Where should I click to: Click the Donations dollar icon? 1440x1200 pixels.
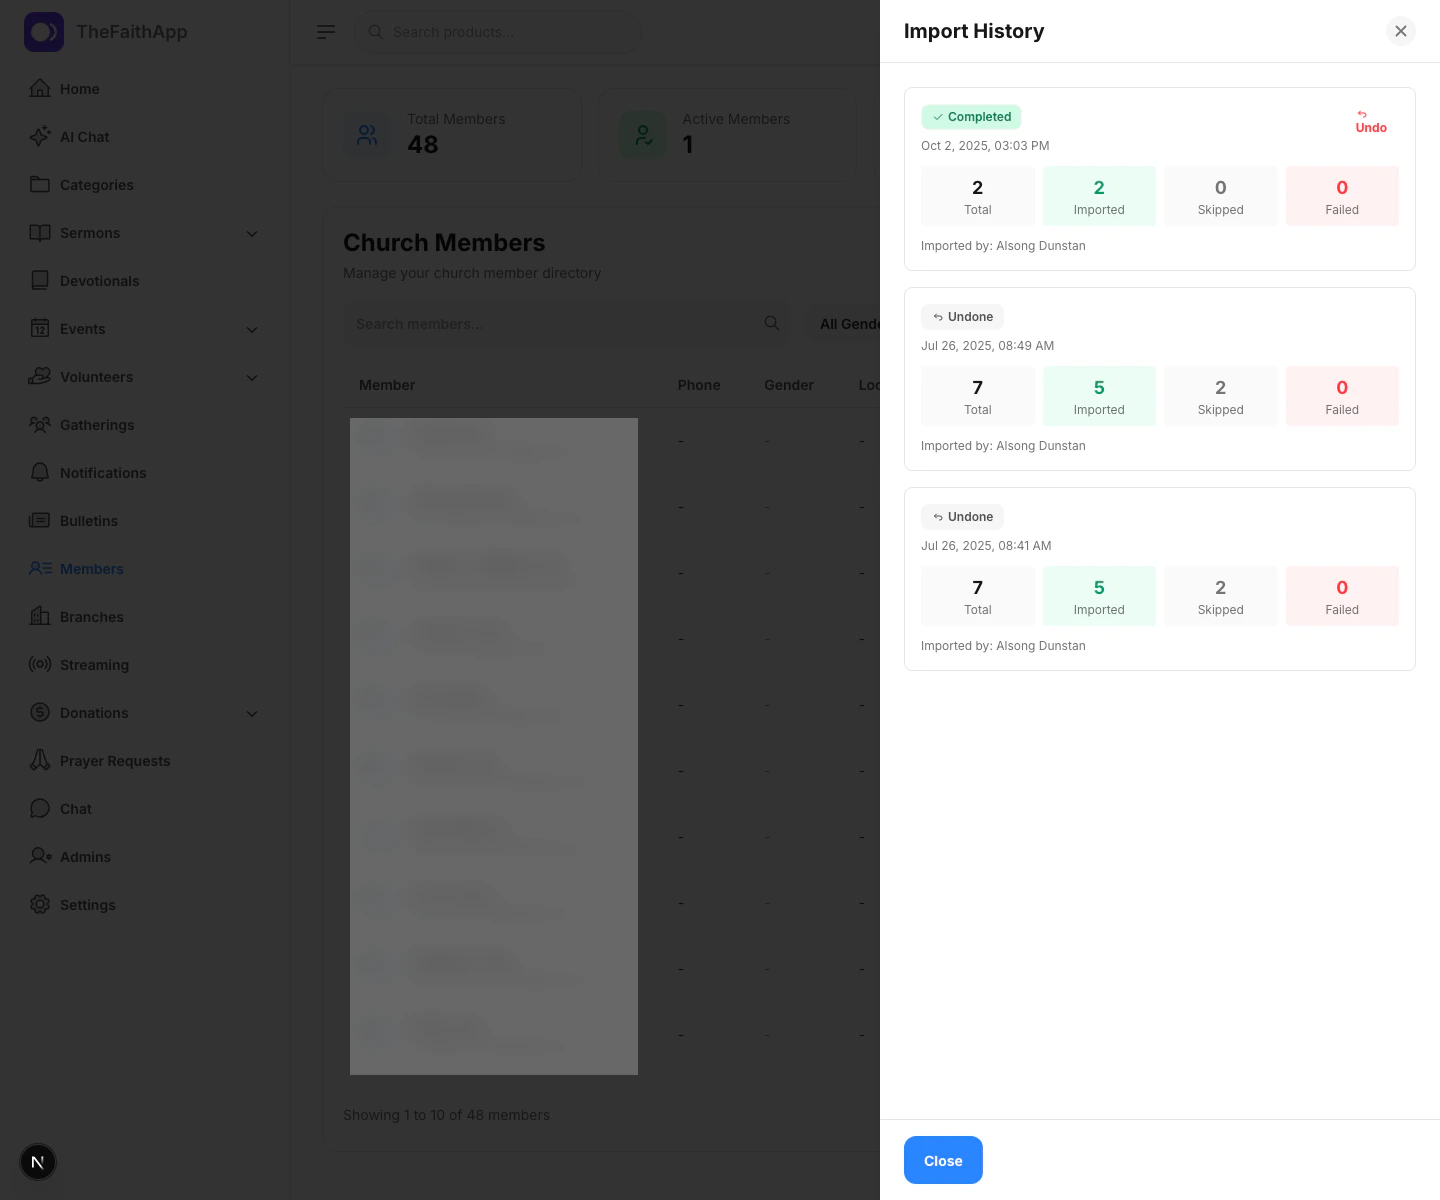pos(40,712)
